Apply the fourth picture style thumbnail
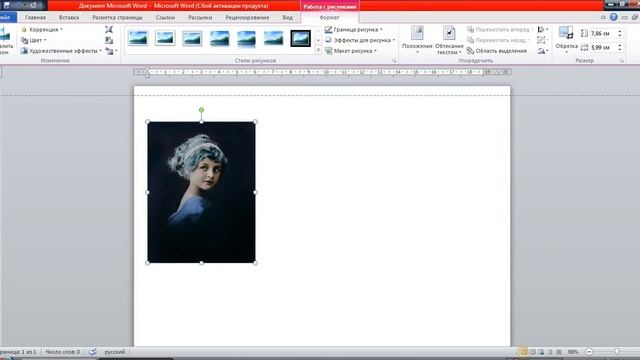 (219, 38)
